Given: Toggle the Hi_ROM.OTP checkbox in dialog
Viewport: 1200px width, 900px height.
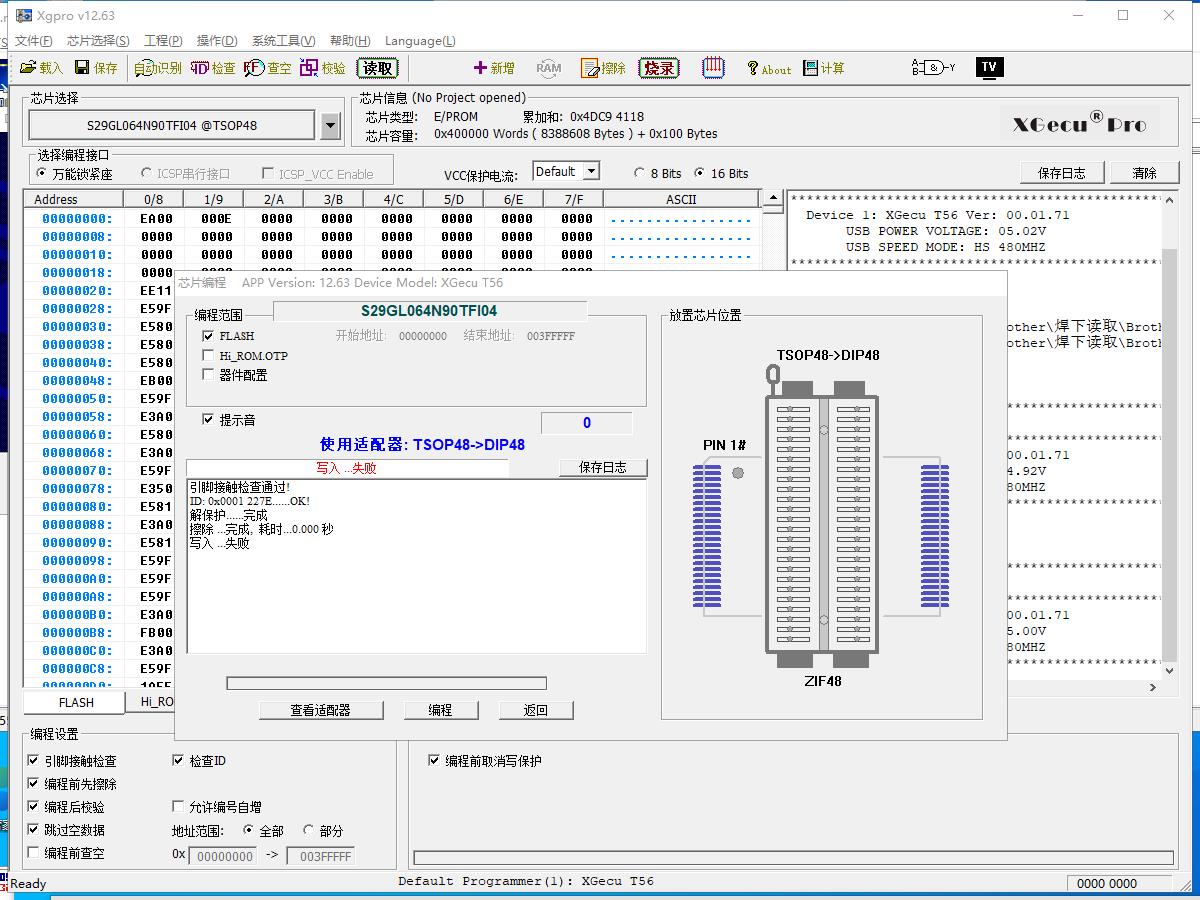Looking at the screenshot, I should pyautogui.click(x=209, y=355).
